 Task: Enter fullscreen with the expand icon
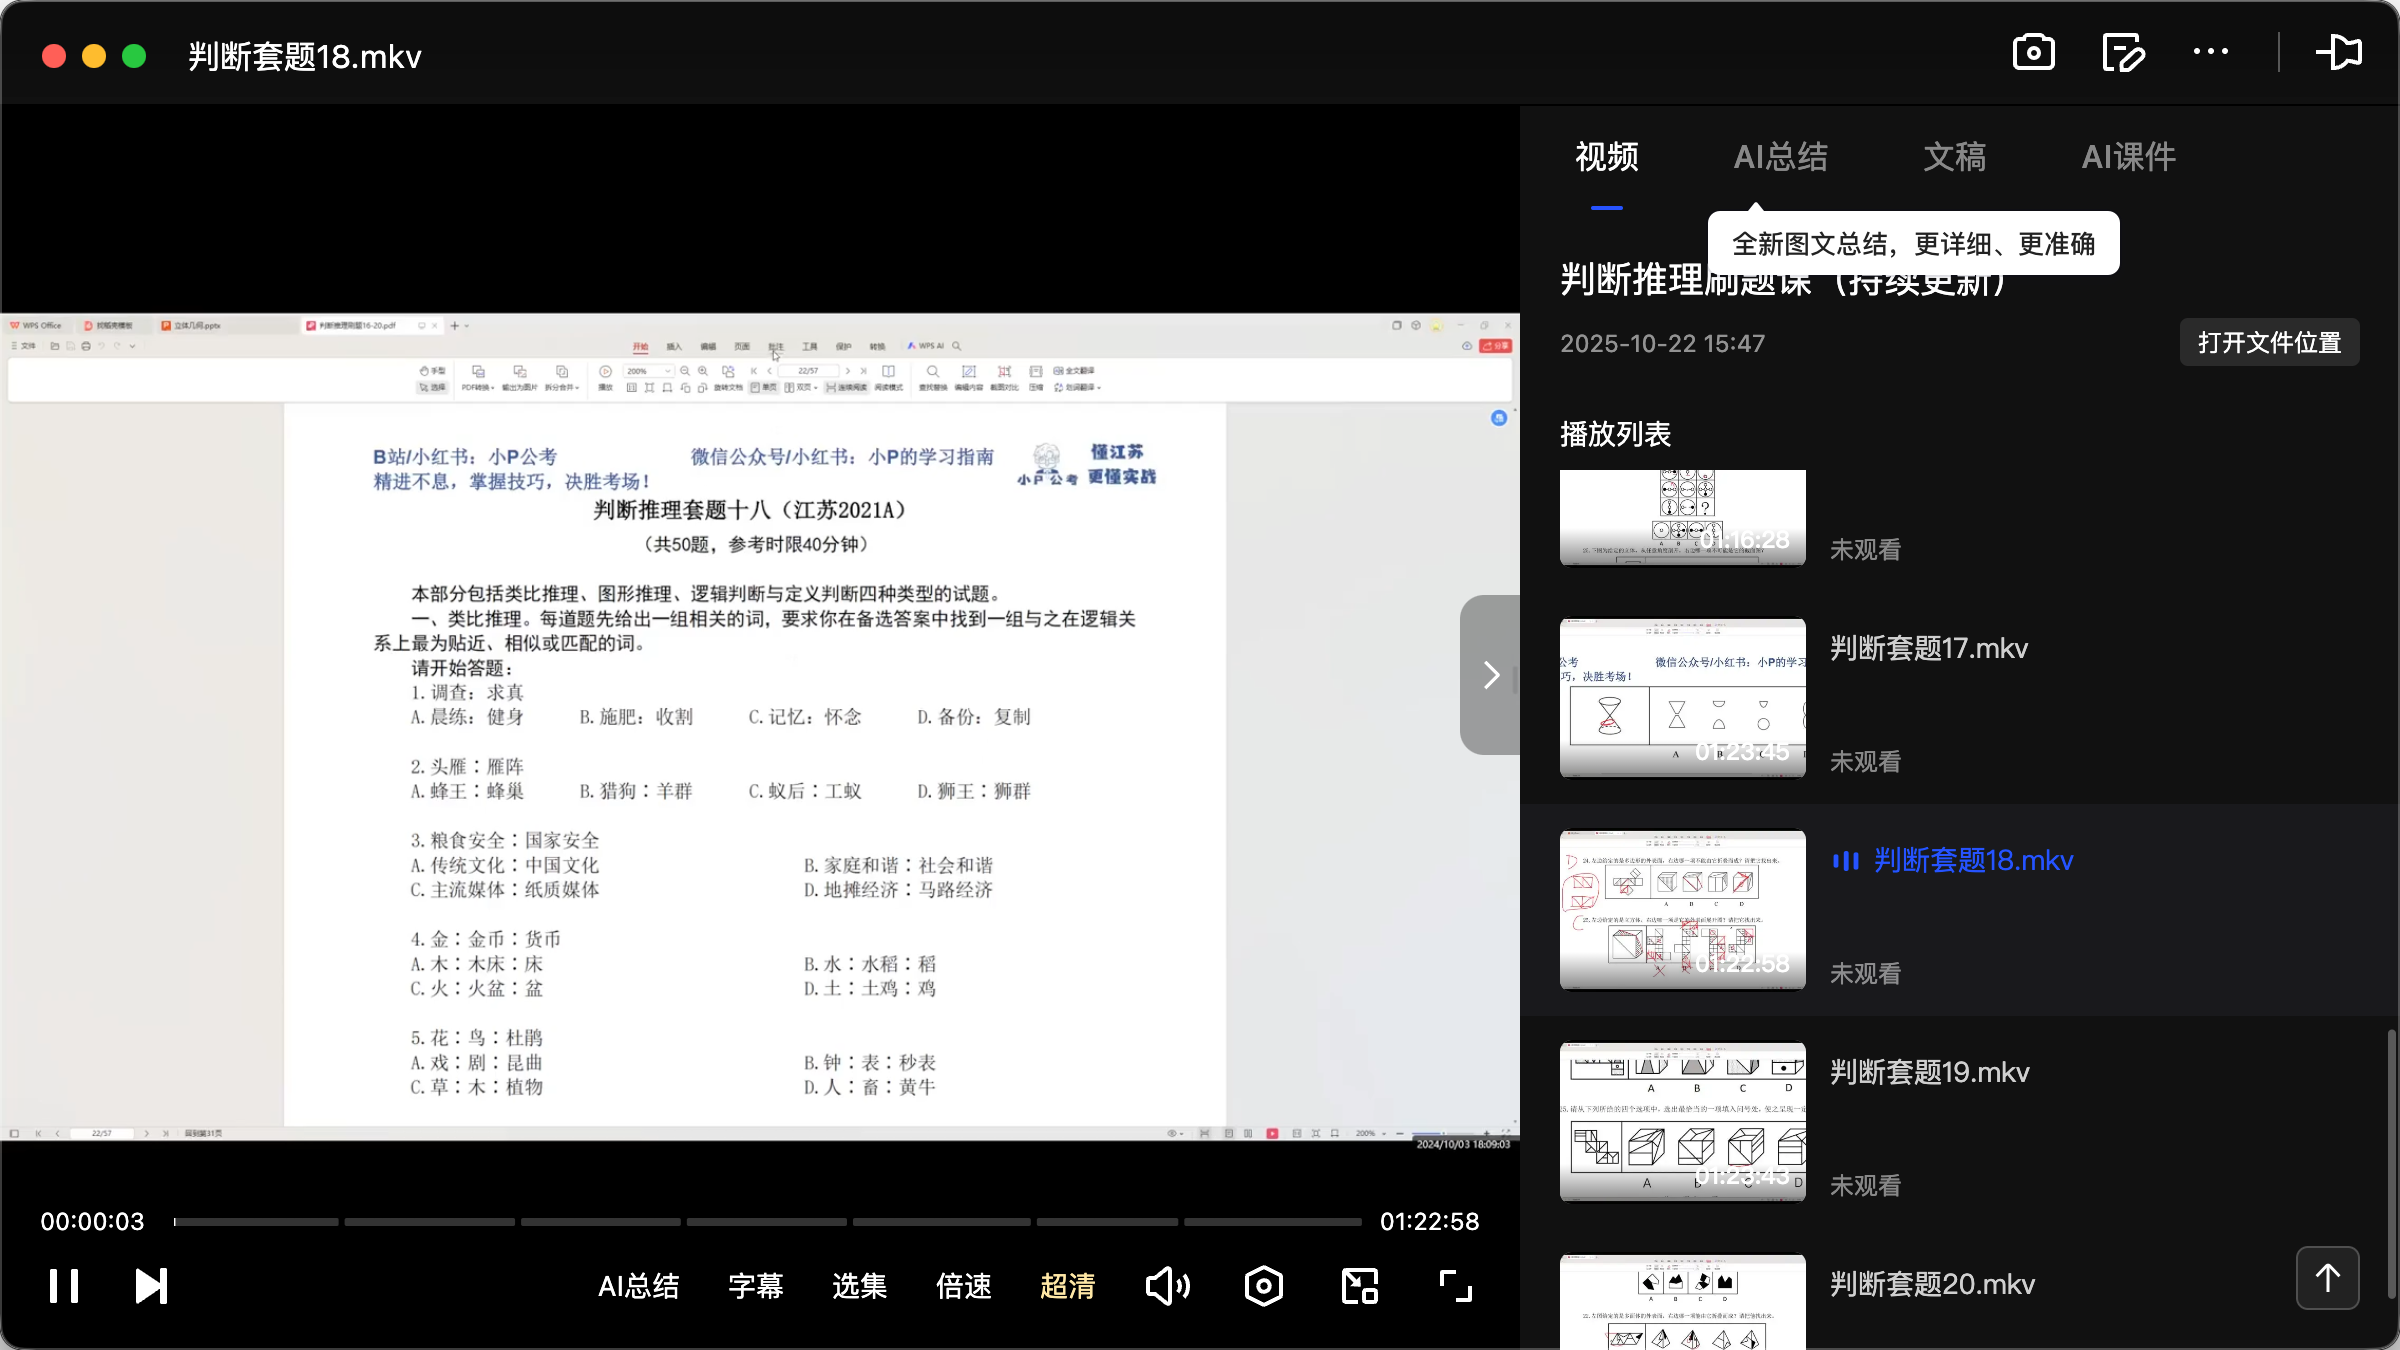[x=1454, y=1286]
